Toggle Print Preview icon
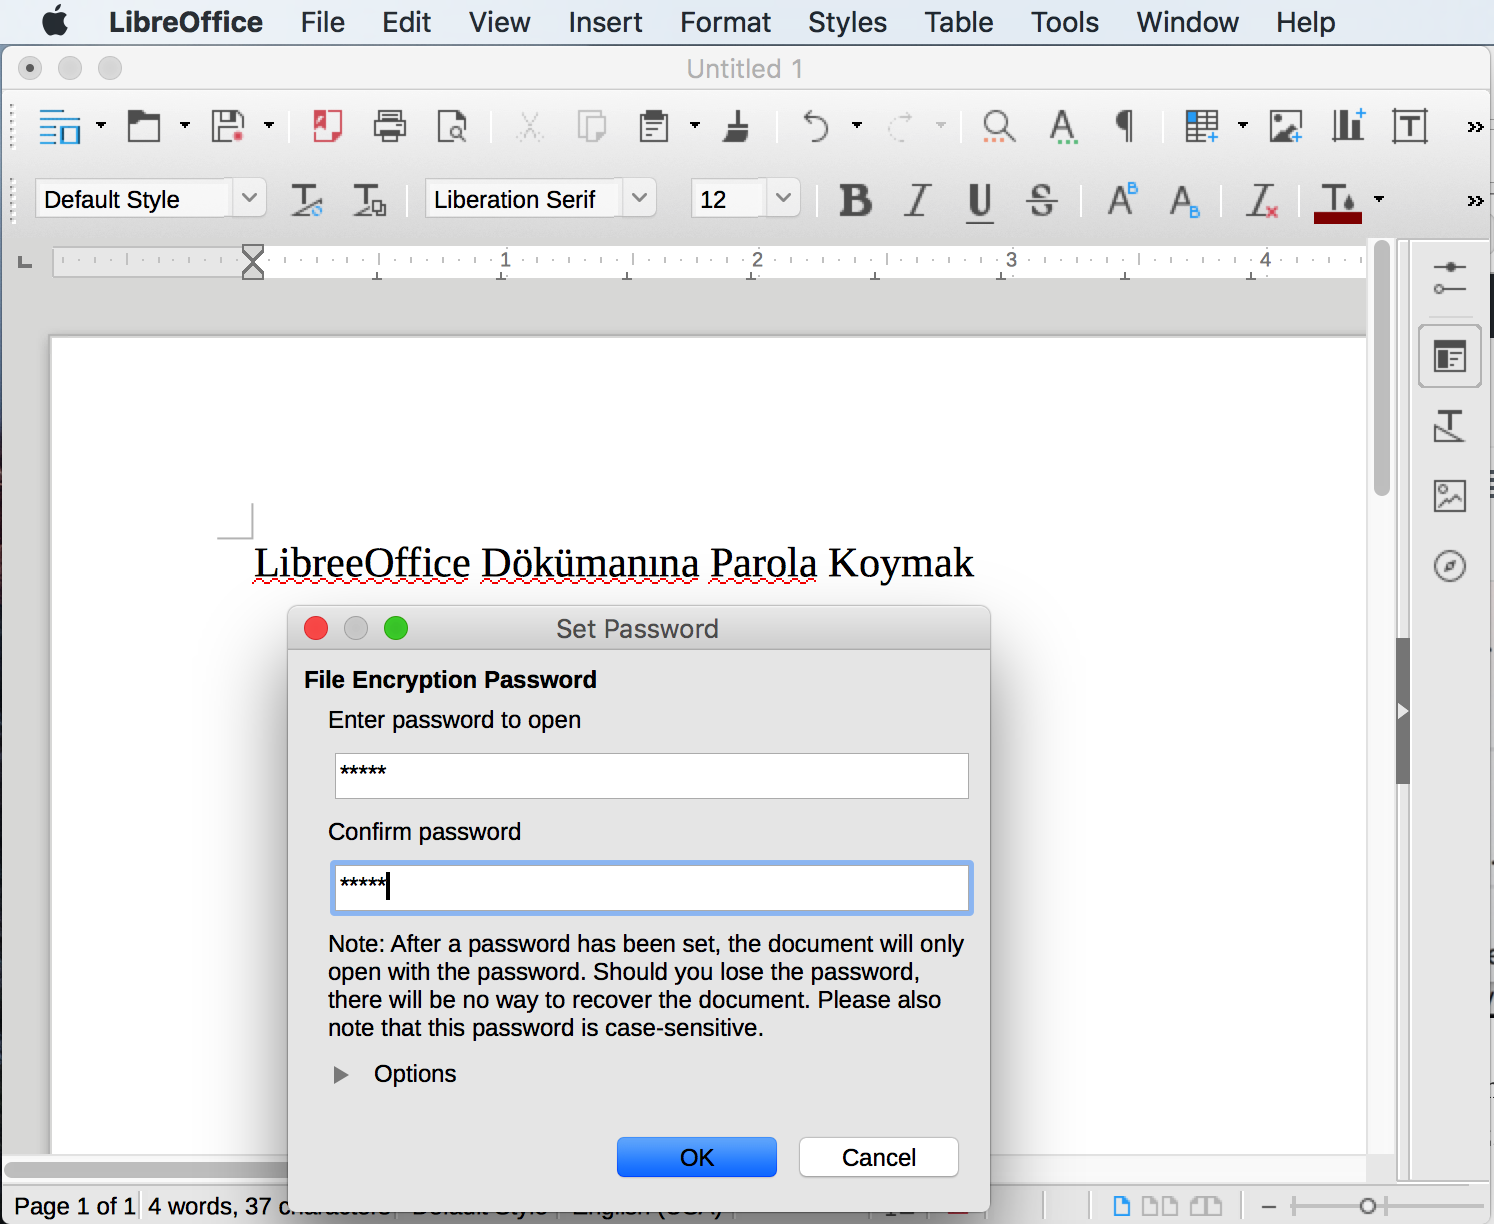1494x1224 pixels. (452, 126)
